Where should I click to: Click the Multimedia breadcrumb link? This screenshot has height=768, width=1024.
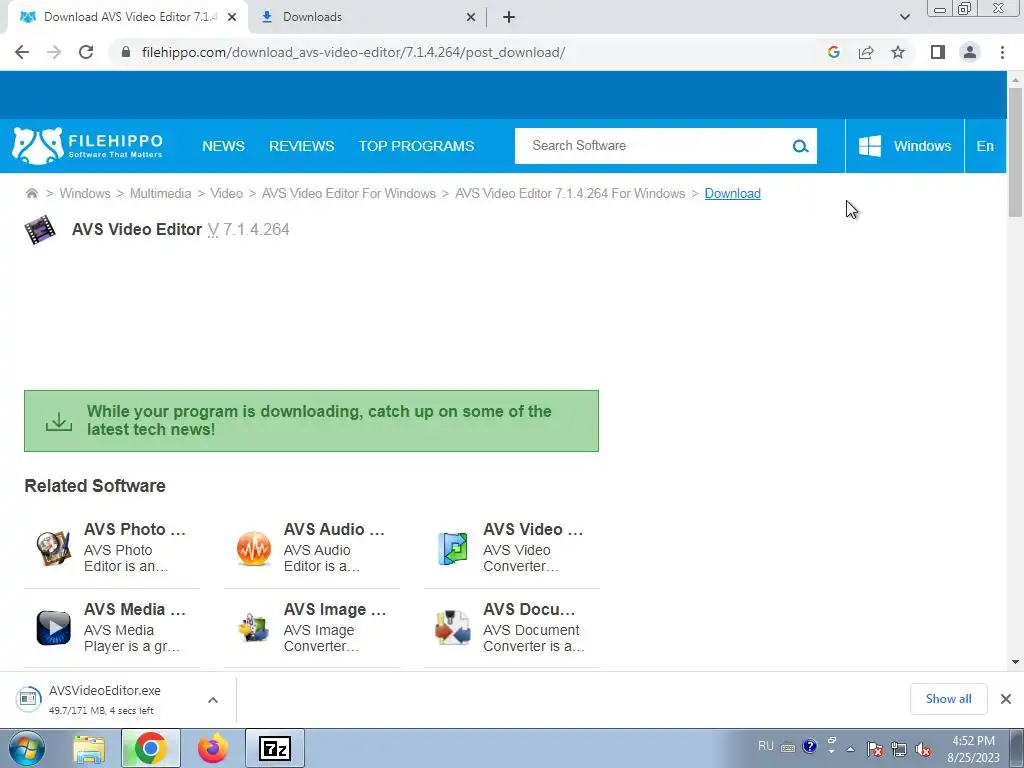pyautogui.click(x=161, y=193)
